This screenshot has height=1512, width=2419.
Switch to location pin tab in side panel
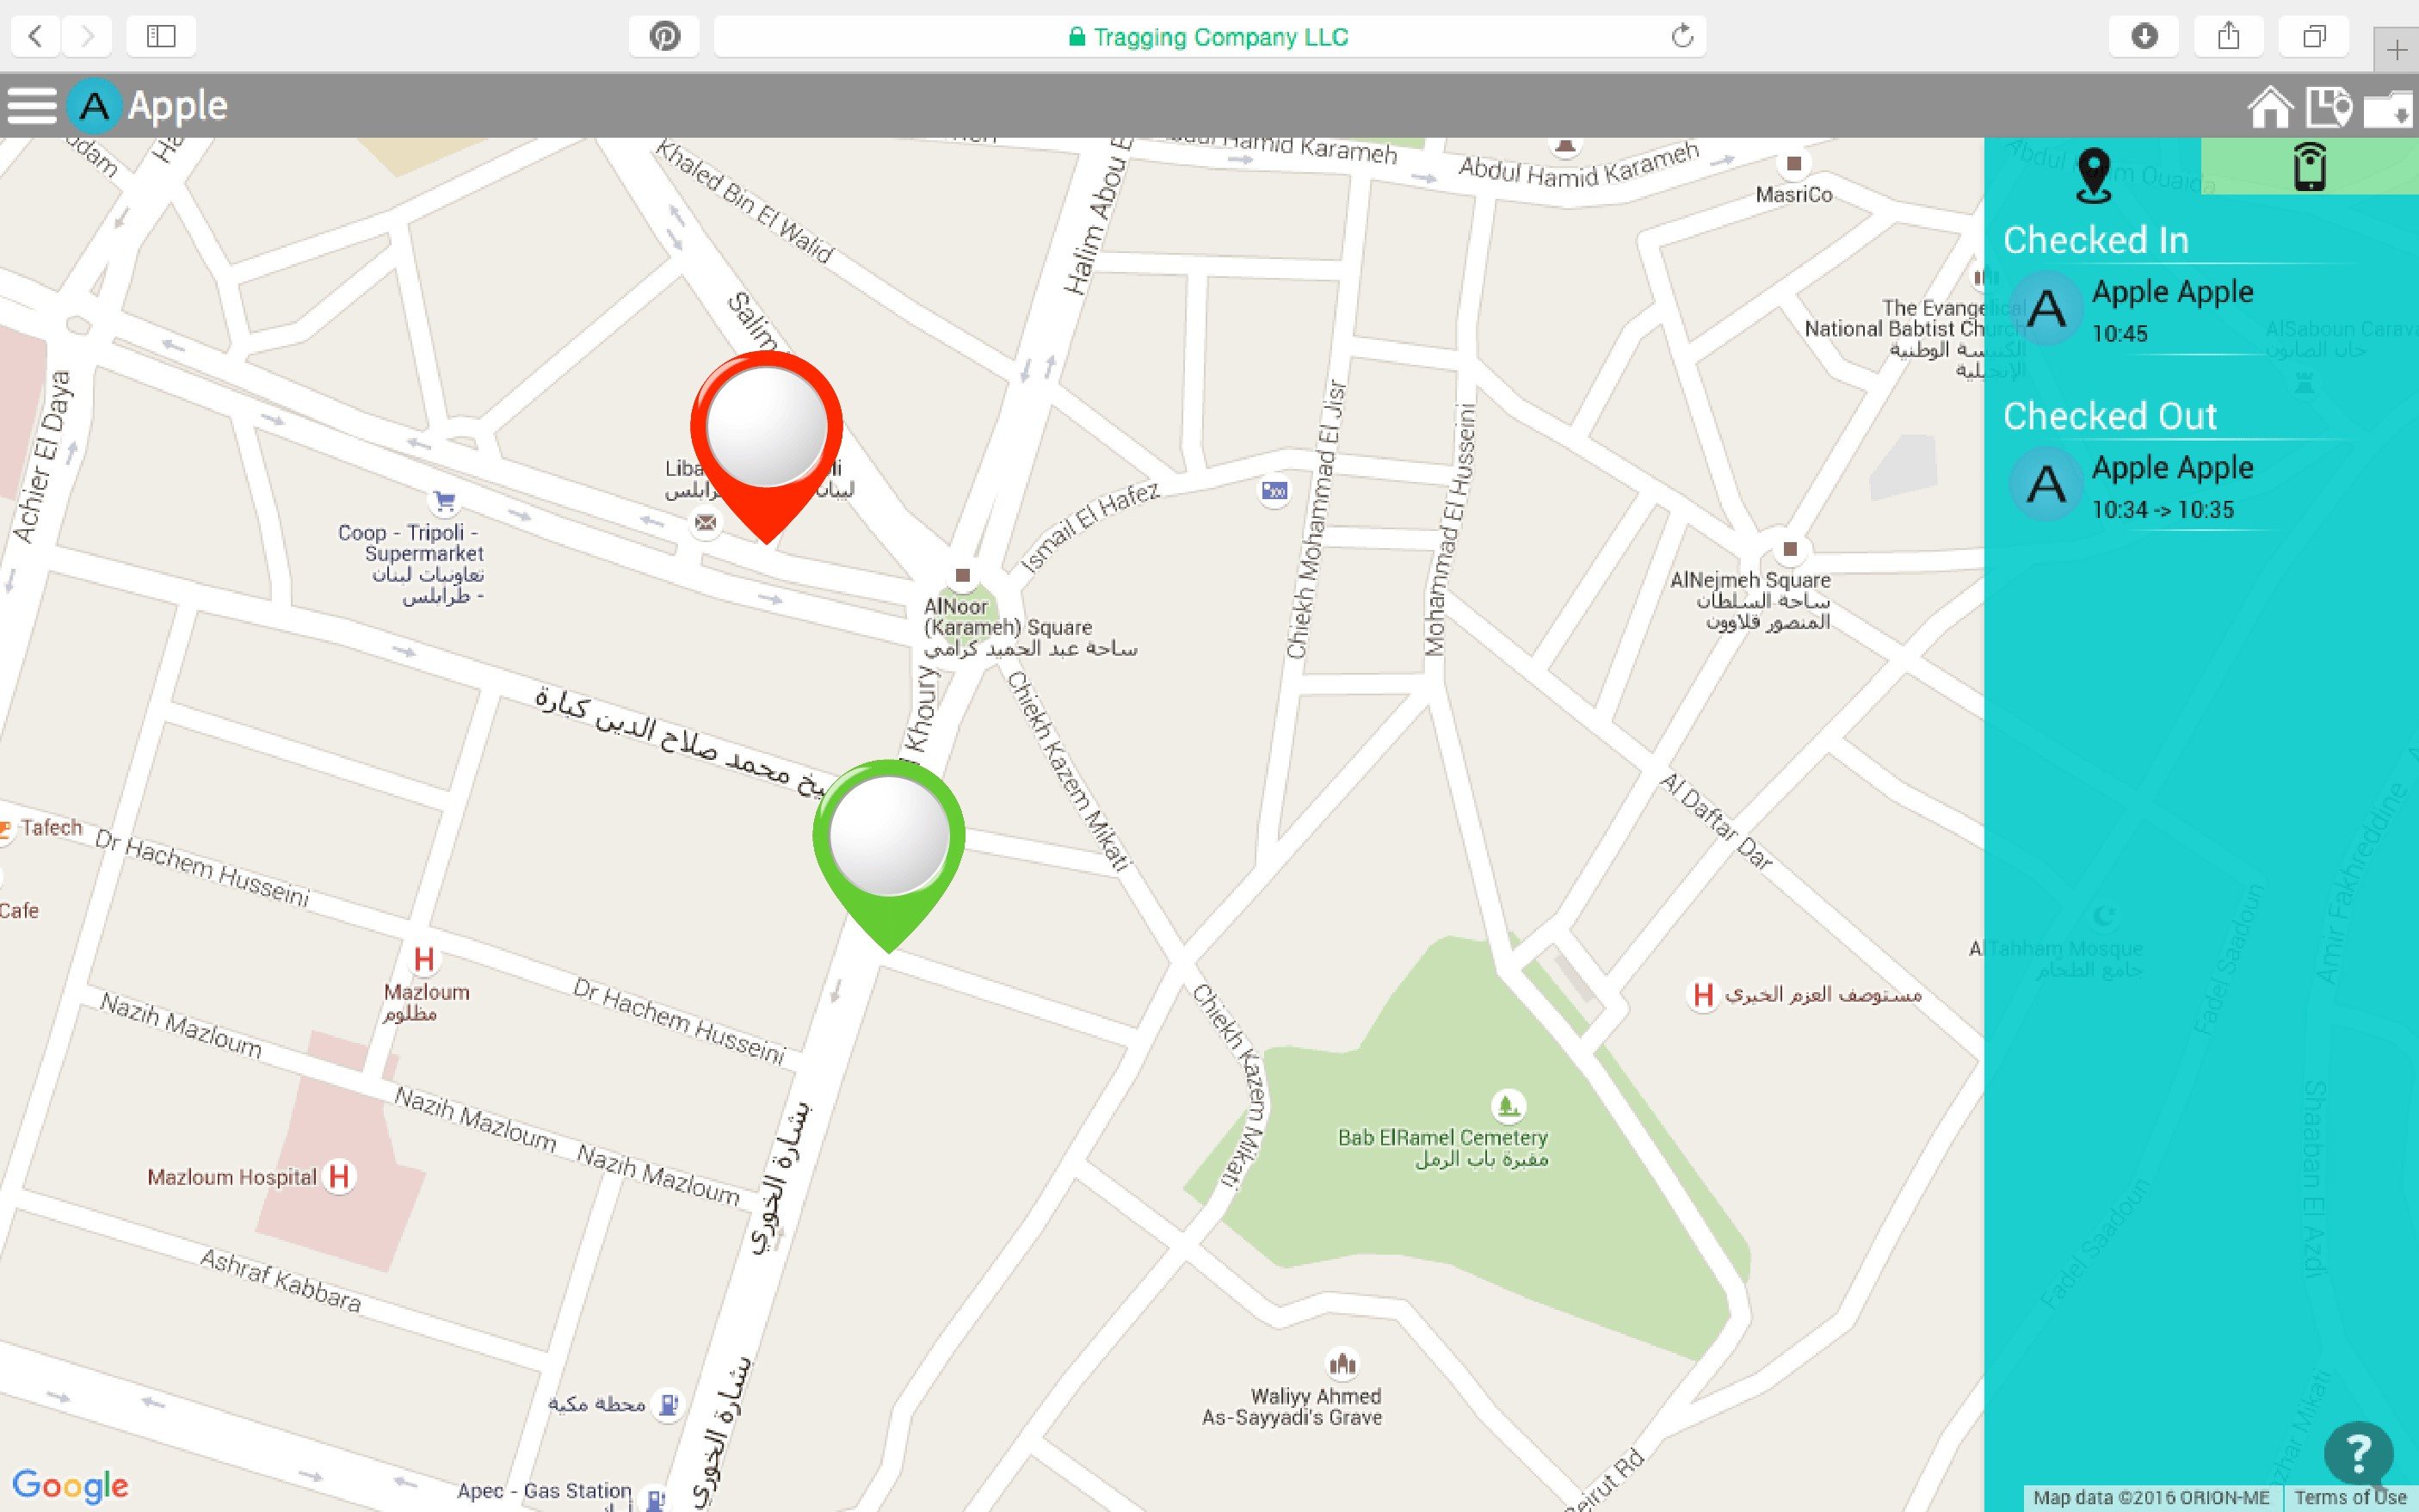(2093, 173)
